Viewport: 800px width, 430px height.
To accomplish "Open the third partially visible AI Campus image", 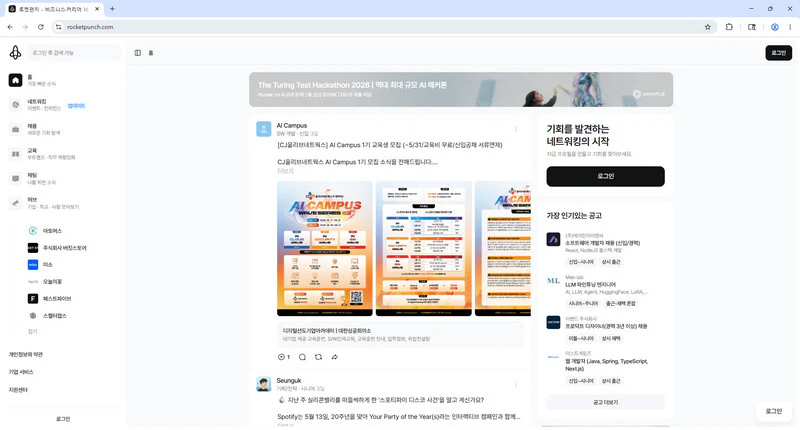I will (503, 249).
